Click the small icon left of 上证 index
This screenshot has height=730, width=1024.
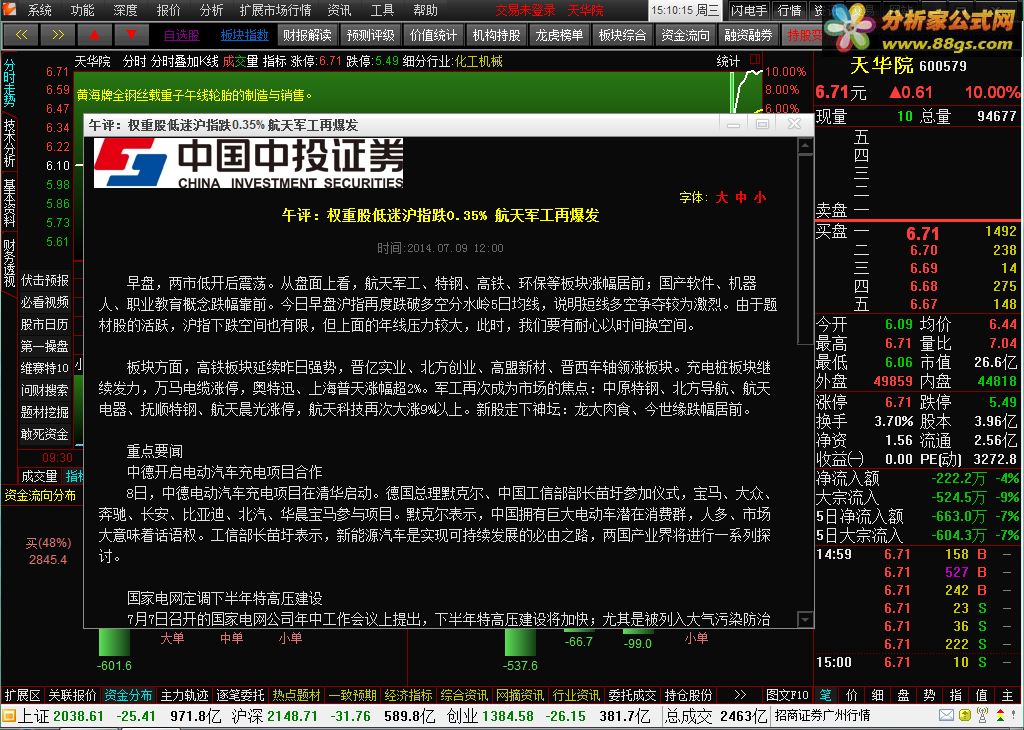pyautogui.click(x=8, y=716)
